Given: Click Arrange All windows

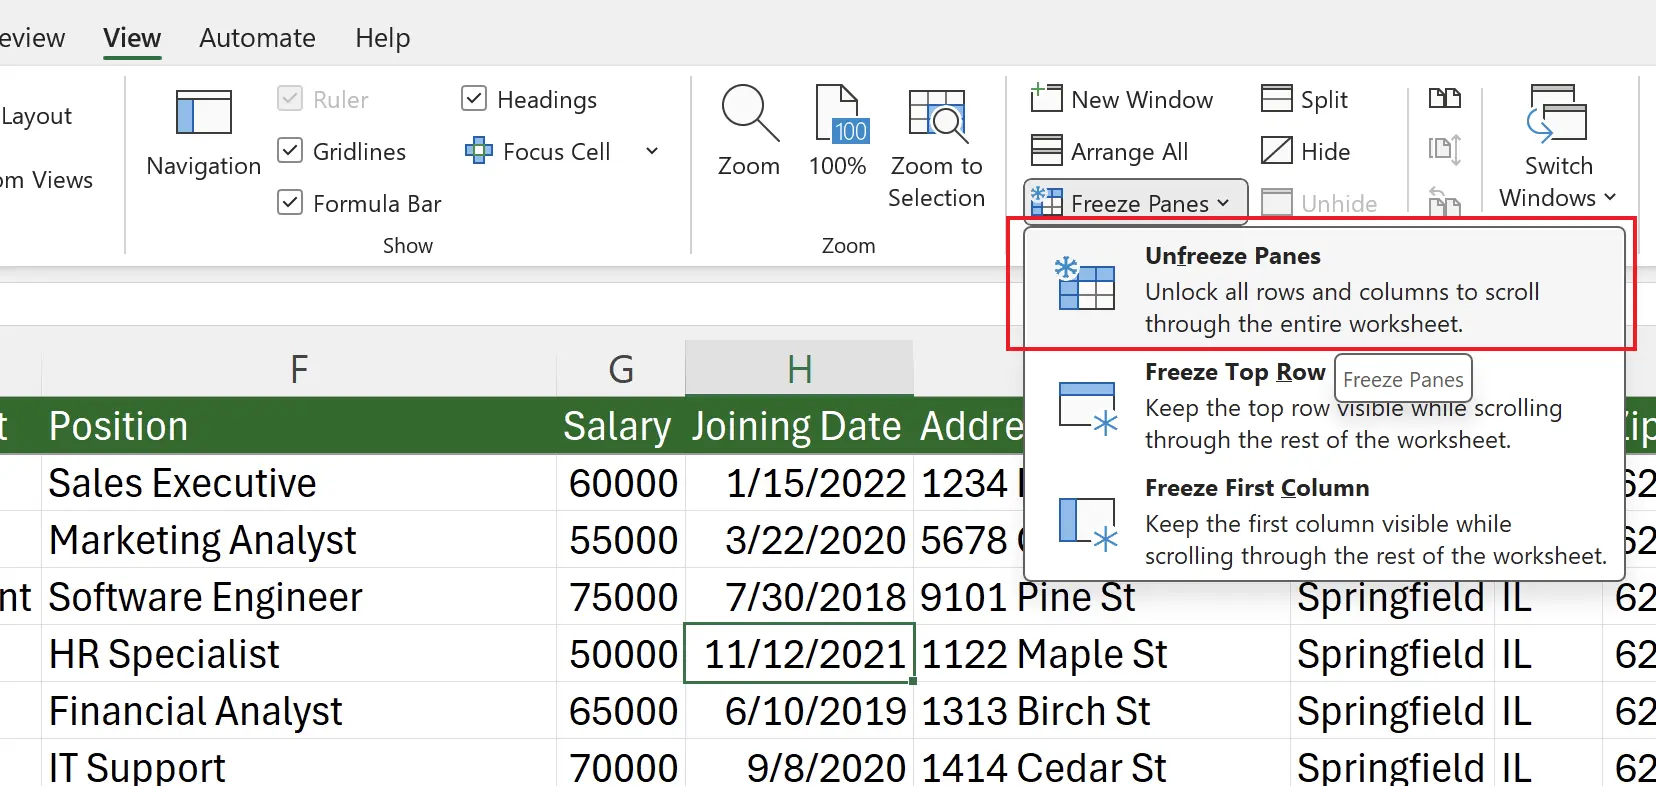Looking at the screenshot, I should coord(1110,152).
